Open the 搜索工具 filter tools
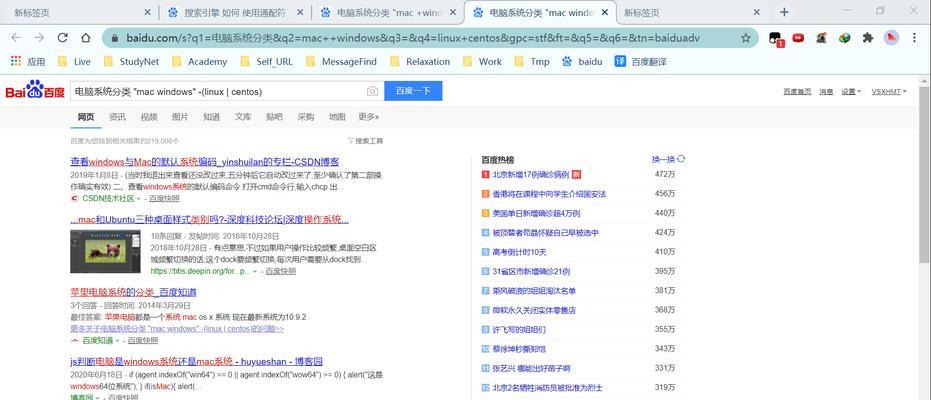Image resolution: width=931 pixels, height=400 pixels. (365, 141)
